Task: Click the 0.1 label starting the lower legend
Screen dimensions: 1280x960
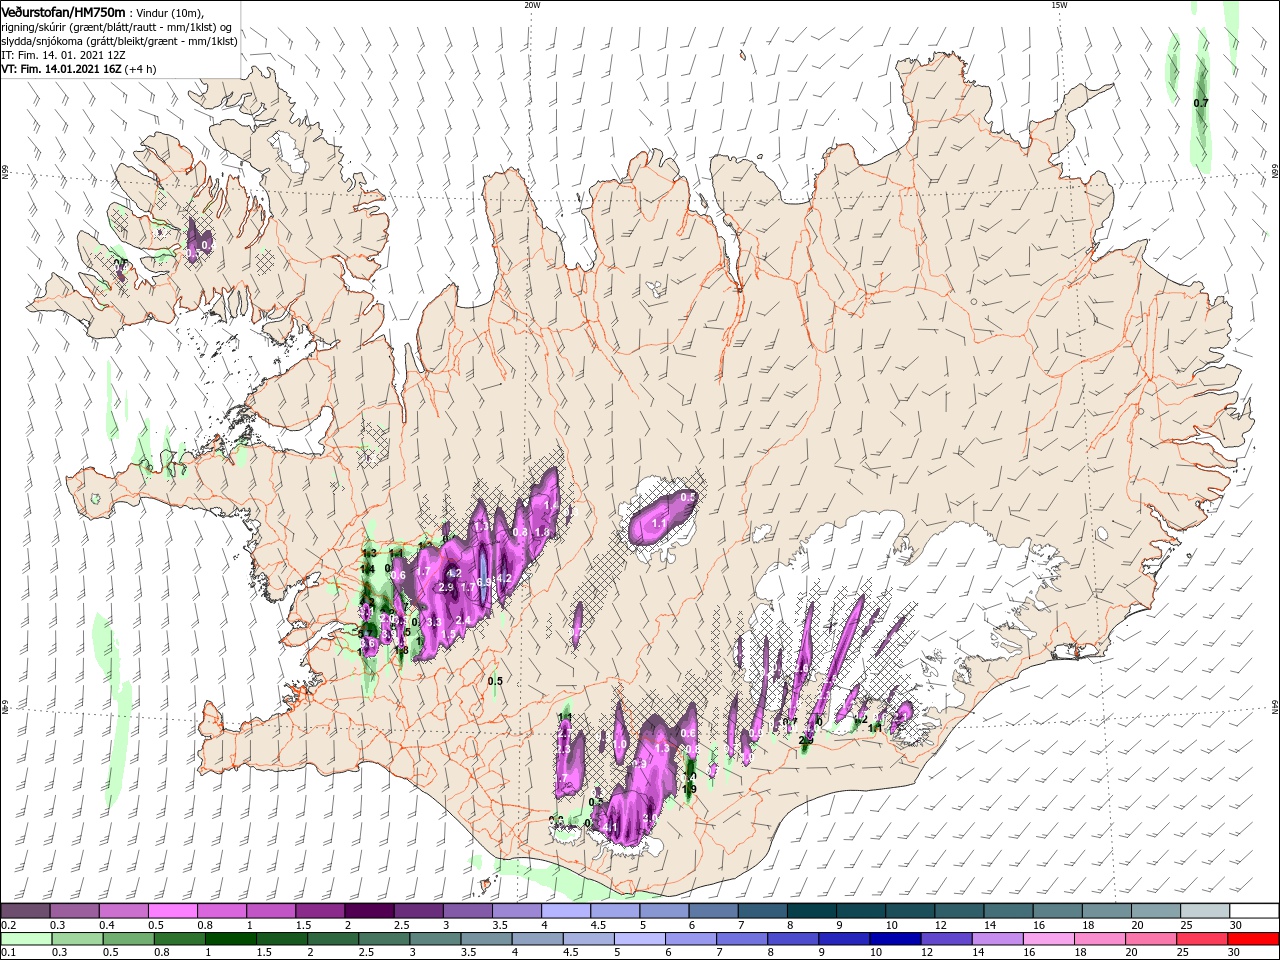Action: click(x=8, y=953)
